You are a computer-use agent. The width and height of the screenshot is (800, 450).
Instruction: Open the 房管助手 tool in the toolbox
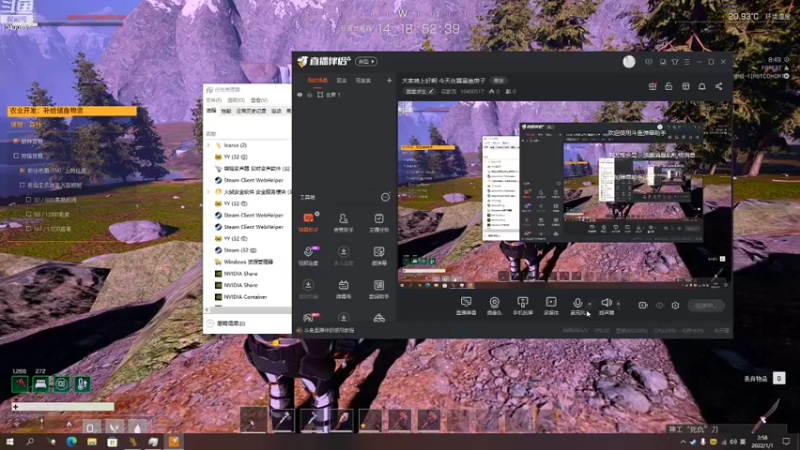point(343,222)
